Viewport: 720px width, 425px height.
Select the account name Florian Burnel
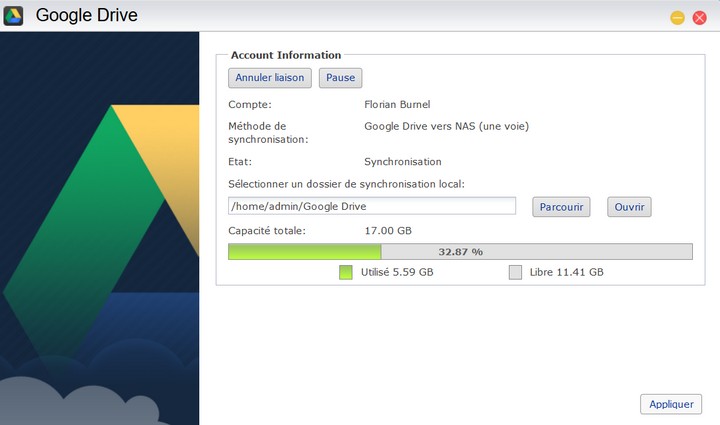pyautogui.click(x=397, y=105)
